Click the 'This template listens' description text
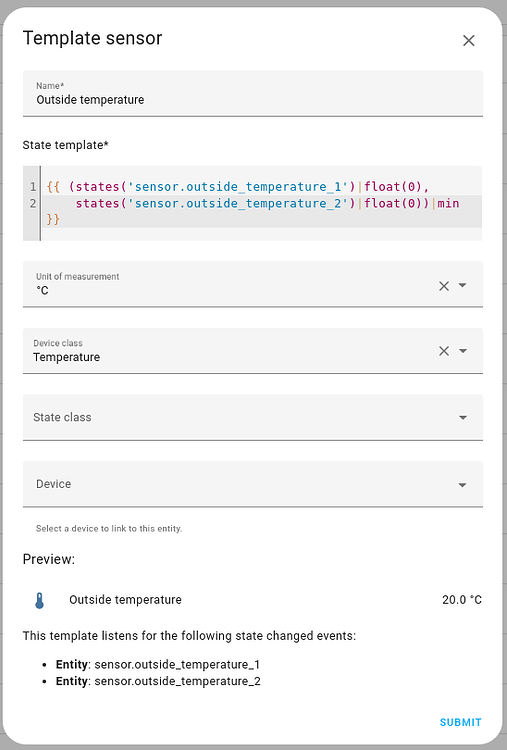This screenshot has width=507, height=750. pos(189,636)
